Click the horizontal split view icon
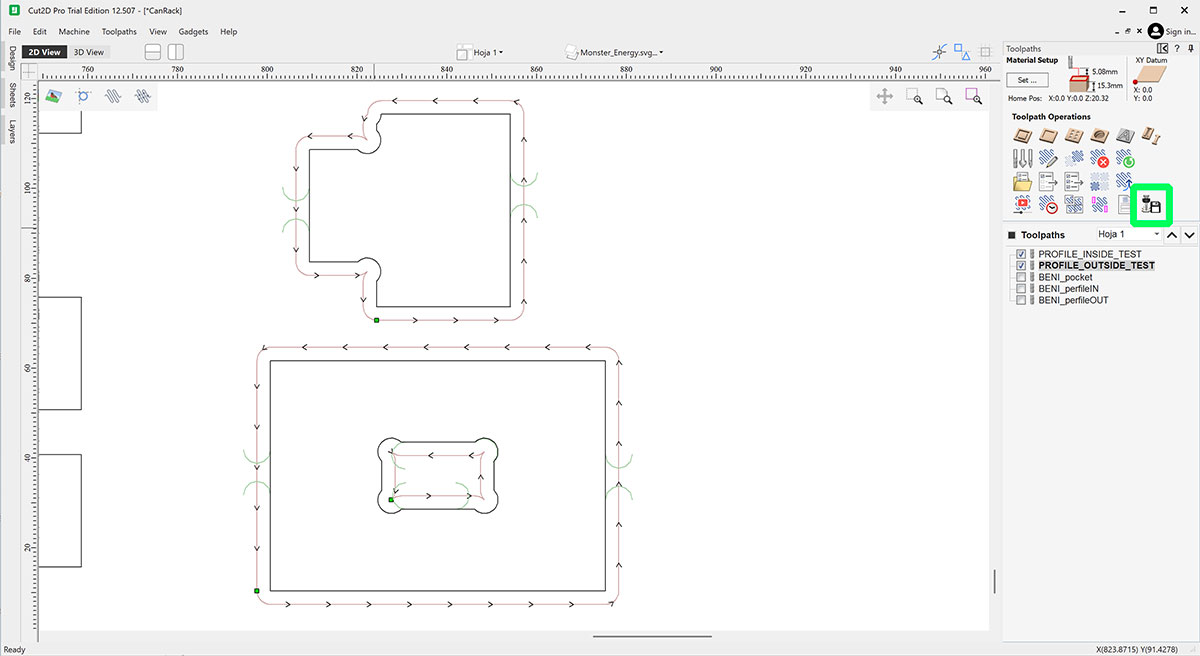 153,52
